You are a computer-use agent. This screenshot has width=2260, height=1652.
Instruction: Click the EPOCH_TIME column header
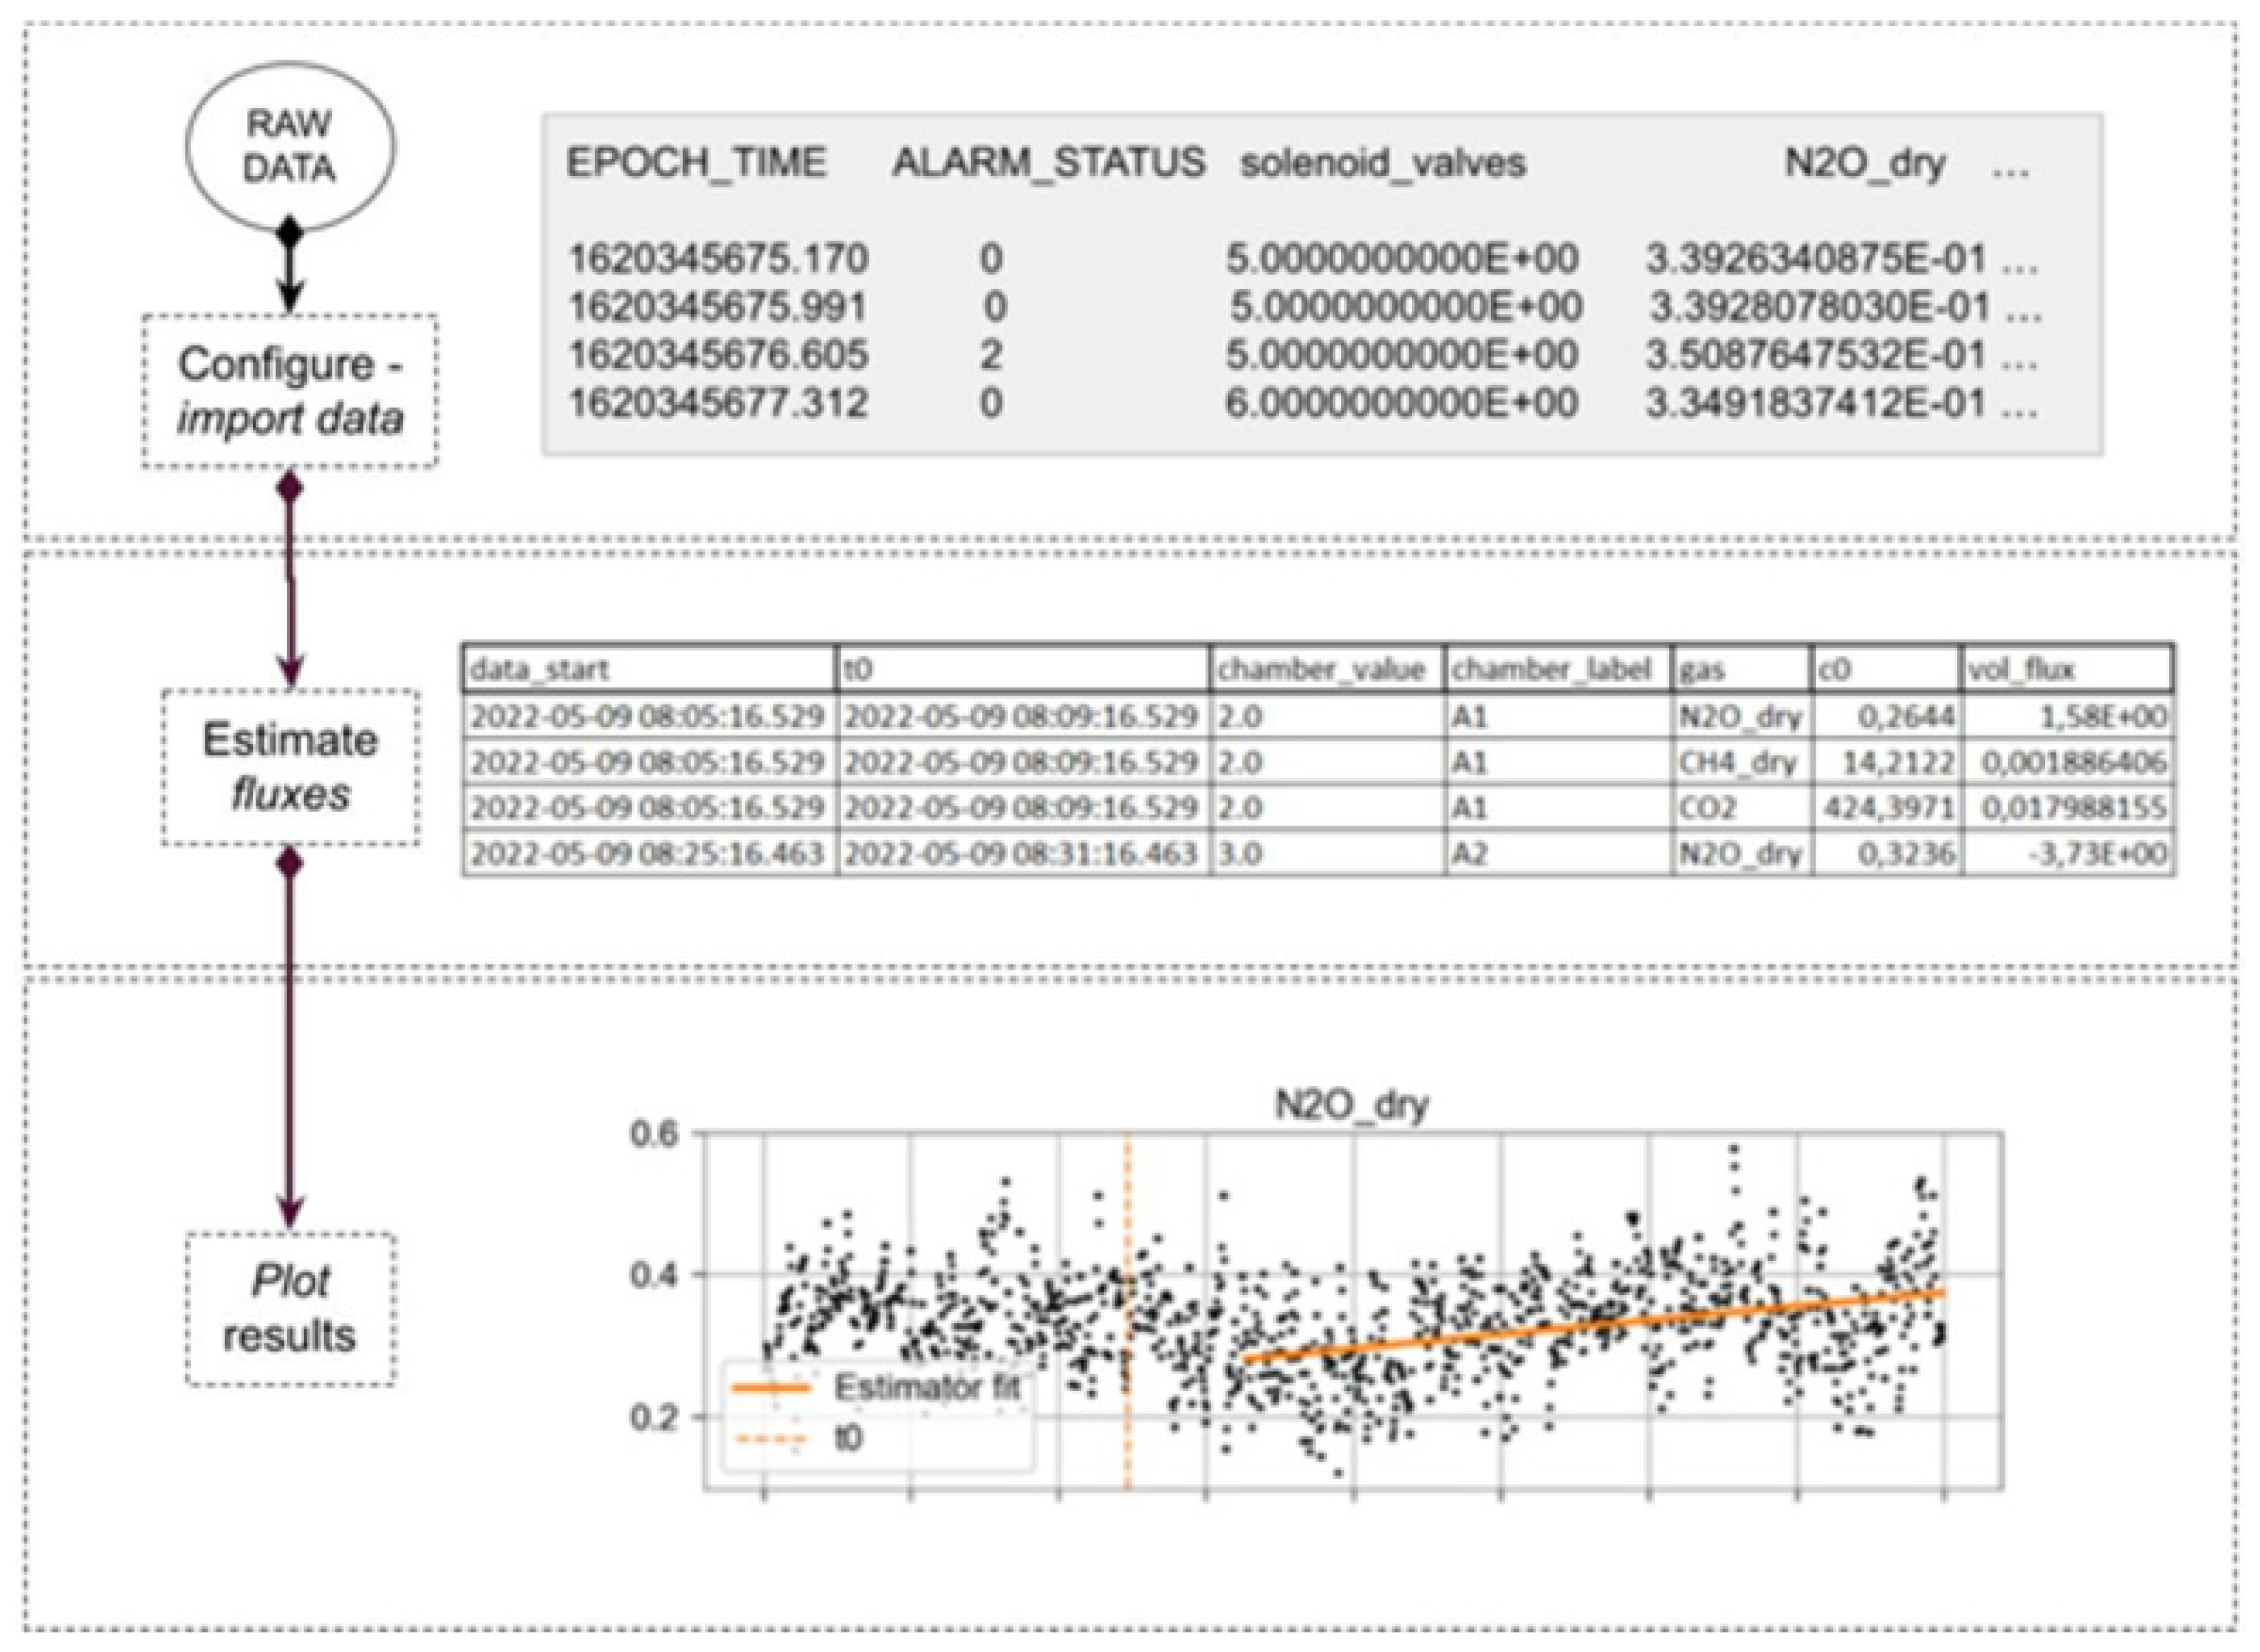696,162
